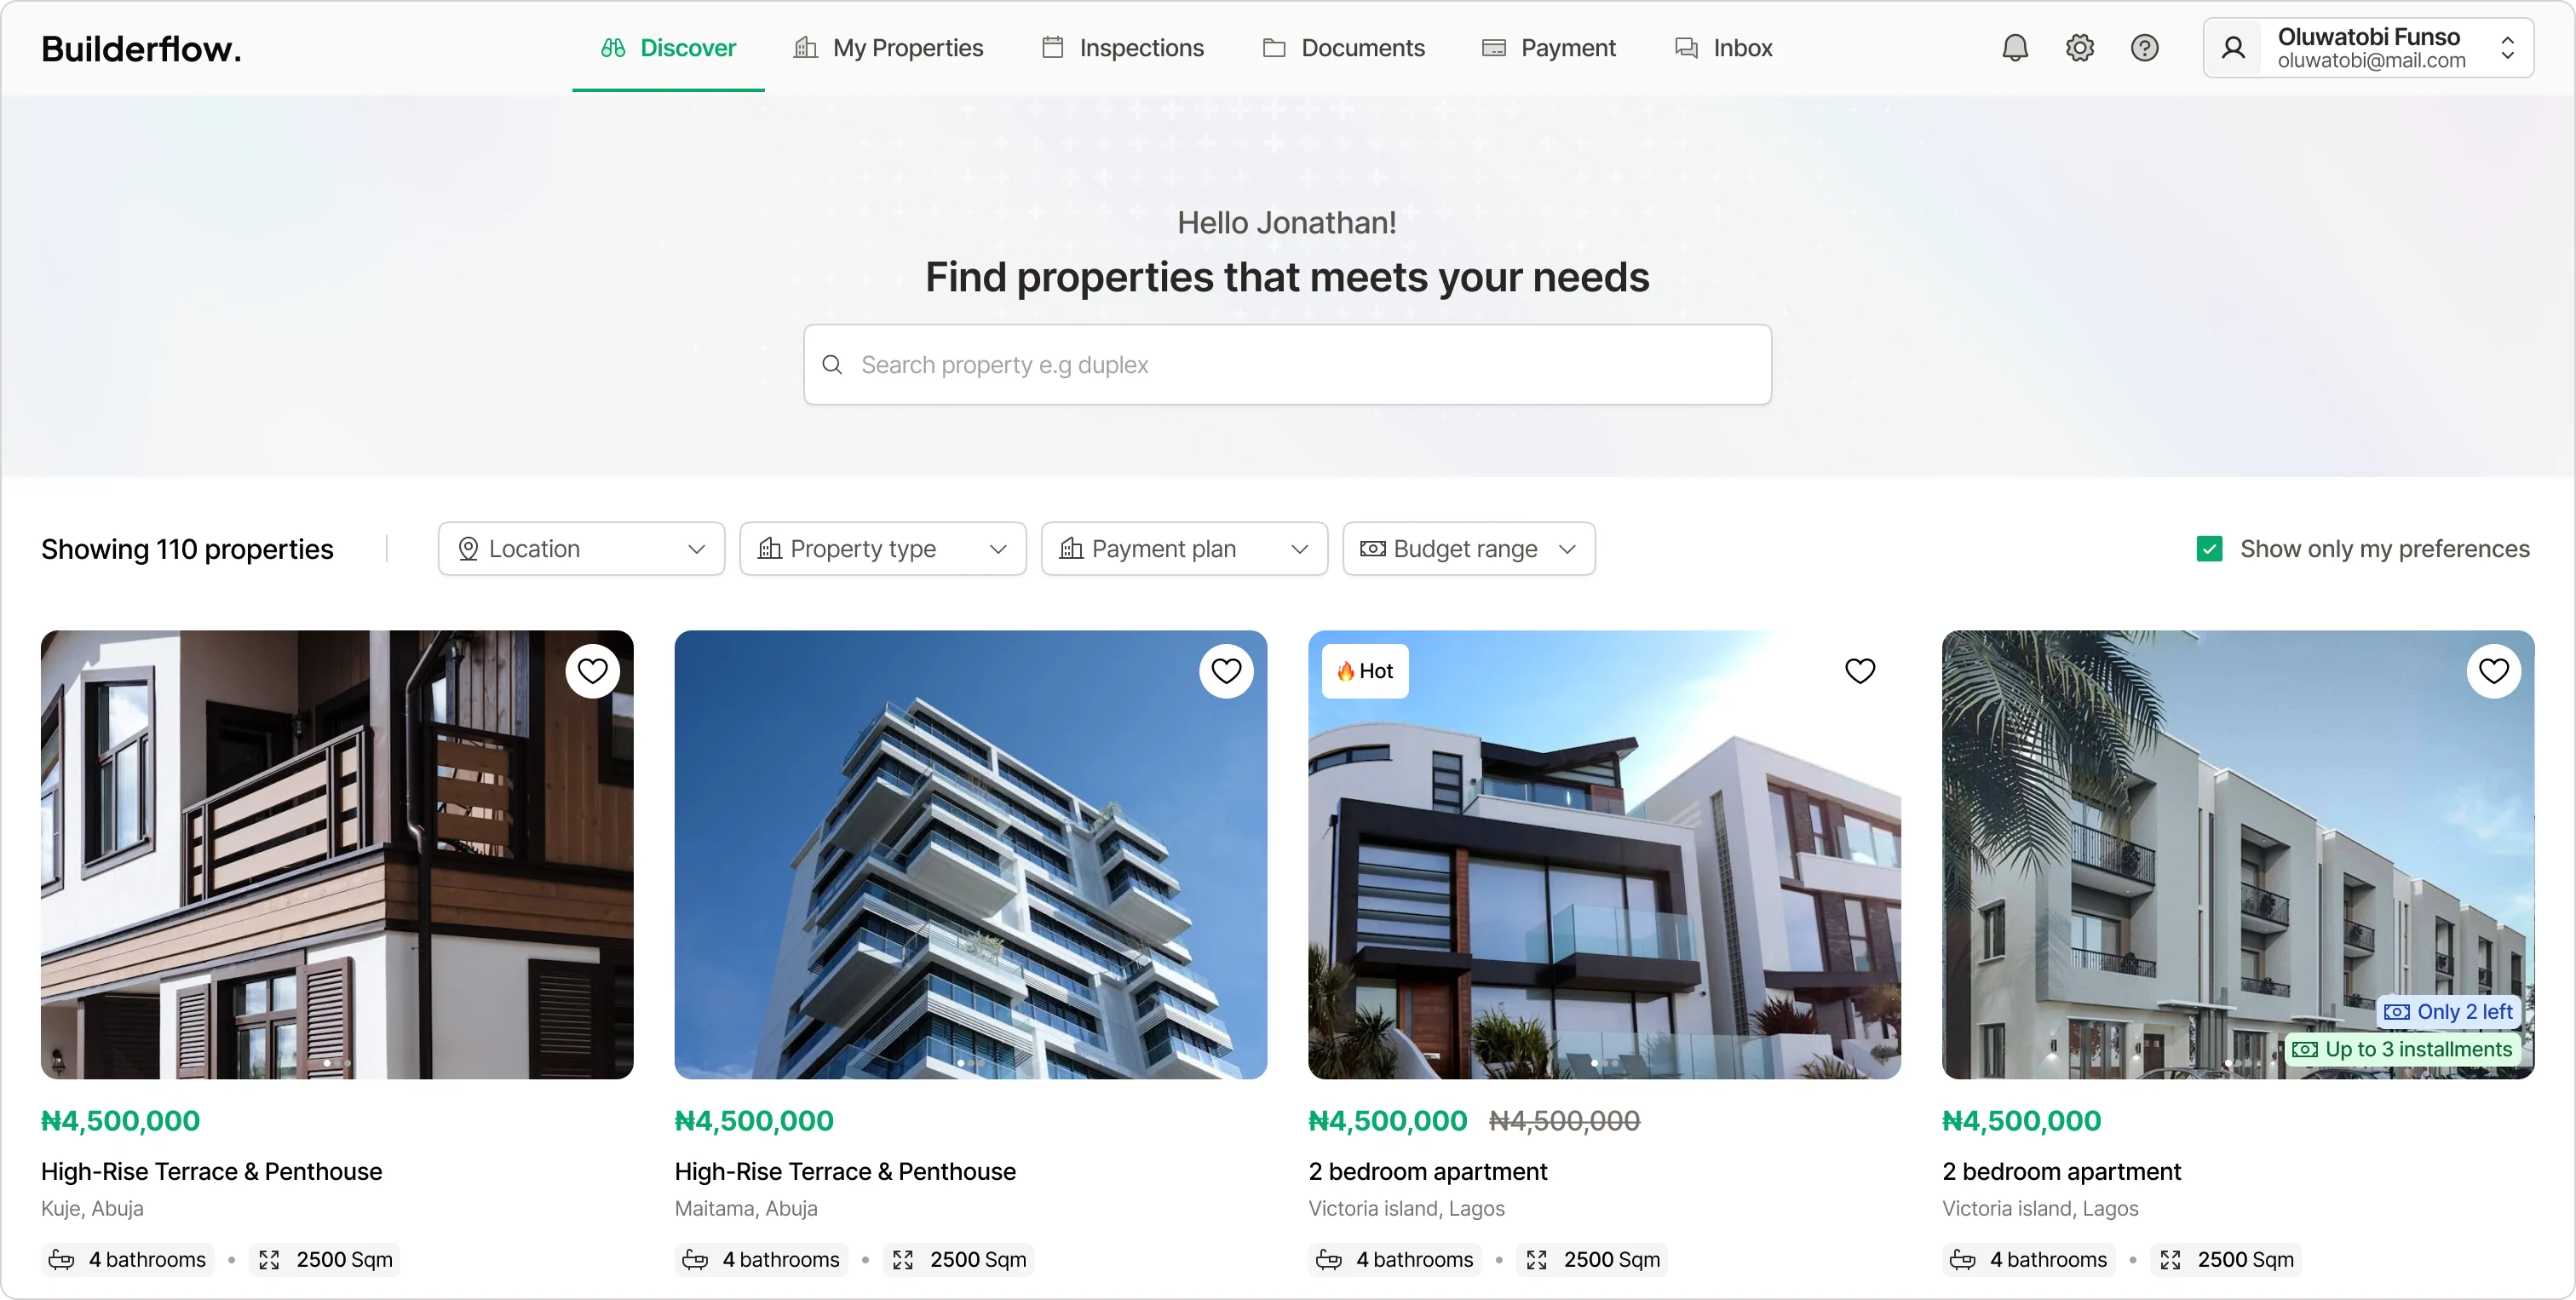The width and height of the screenshot is (2576, 1300).
Task: Switch to the My Properties tab
Action: (888, 48)
